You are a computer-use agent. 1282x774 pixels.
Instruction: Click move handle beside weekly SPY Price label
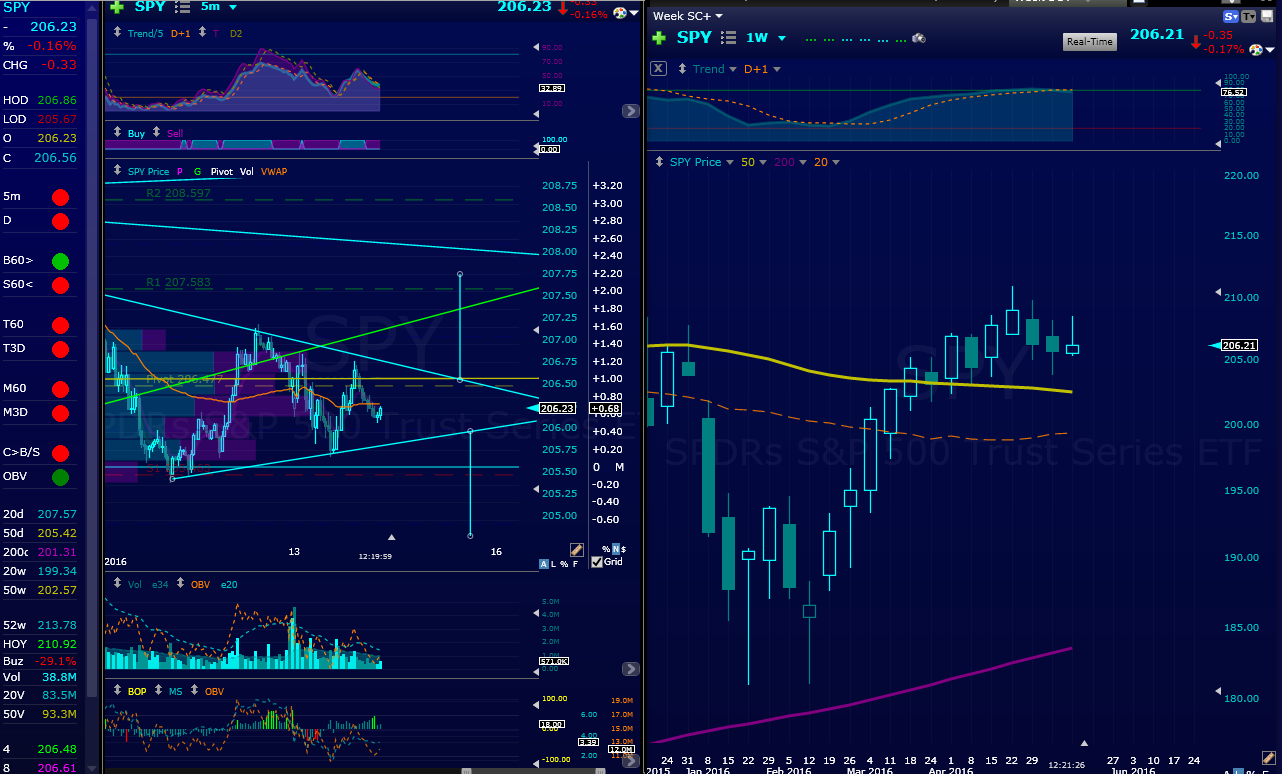[x=658, y=162]
